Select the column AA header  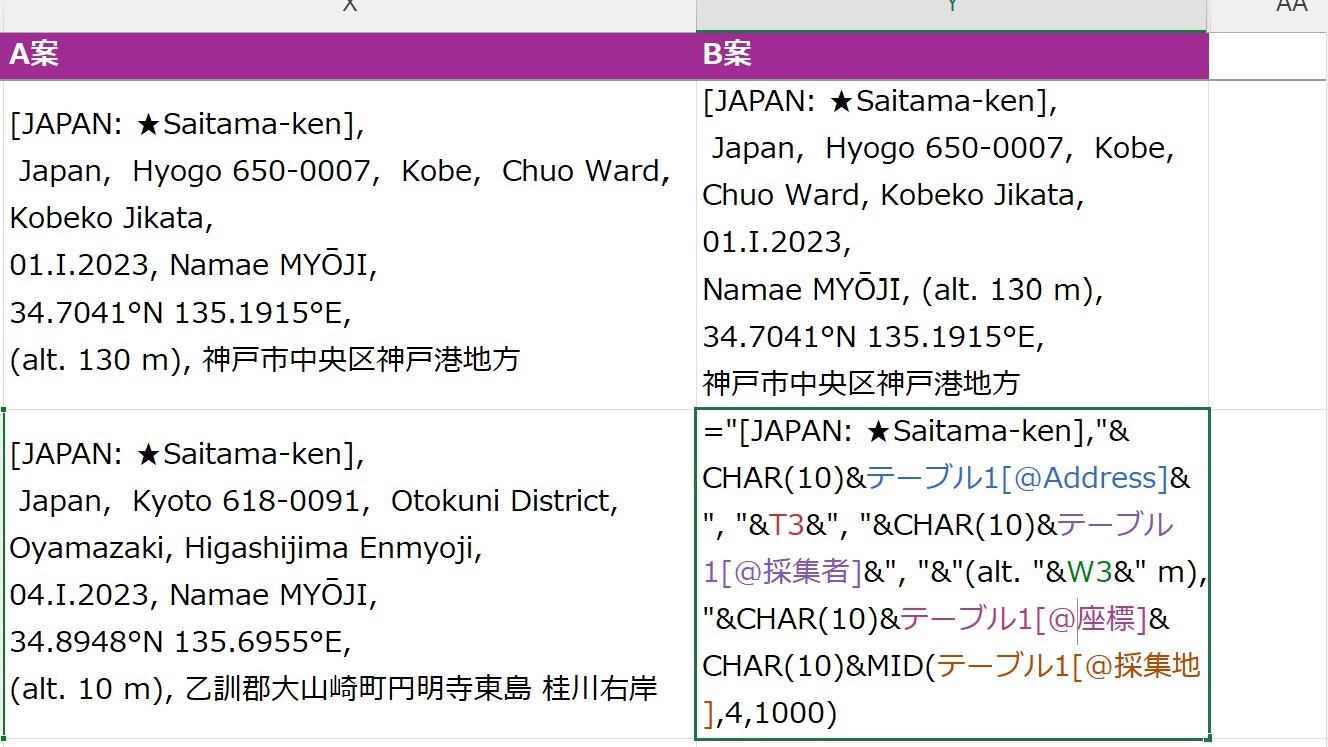coord(1290,10)
